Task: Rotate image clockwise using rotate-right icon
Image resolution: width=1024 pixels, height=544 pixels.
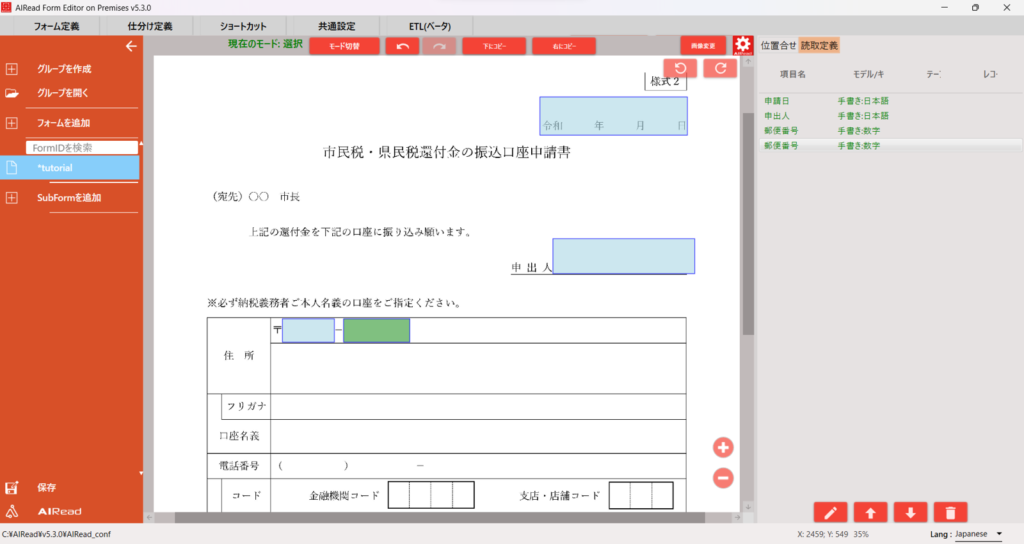Action: click(720, 68)
